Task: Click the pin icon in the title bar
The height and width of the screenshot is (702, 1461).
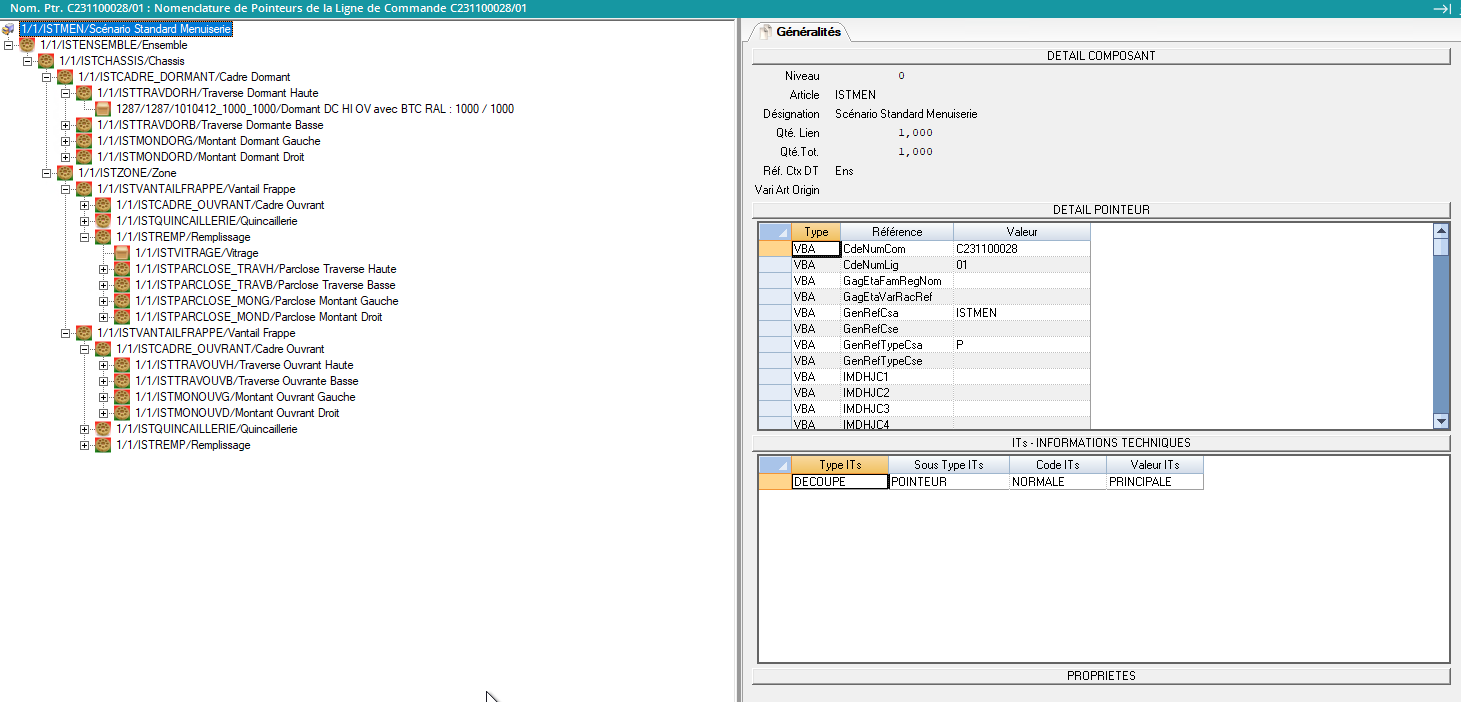Action: tap(1441, 8)
